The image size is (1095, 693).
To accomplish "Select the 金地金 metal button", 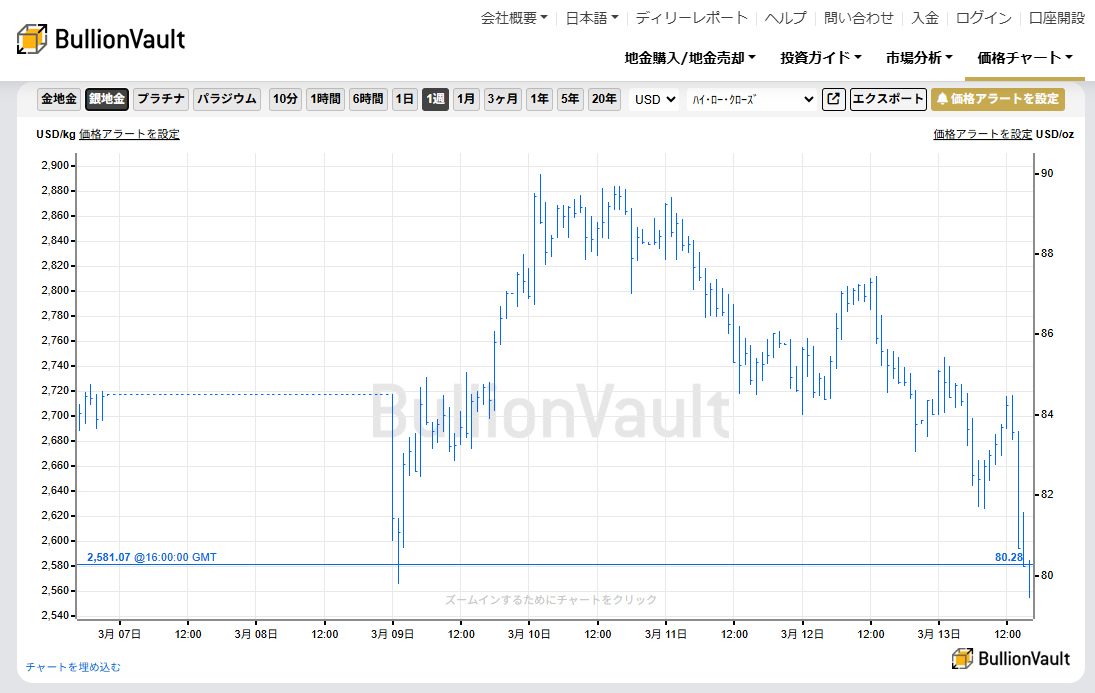I will pos(59,99).
